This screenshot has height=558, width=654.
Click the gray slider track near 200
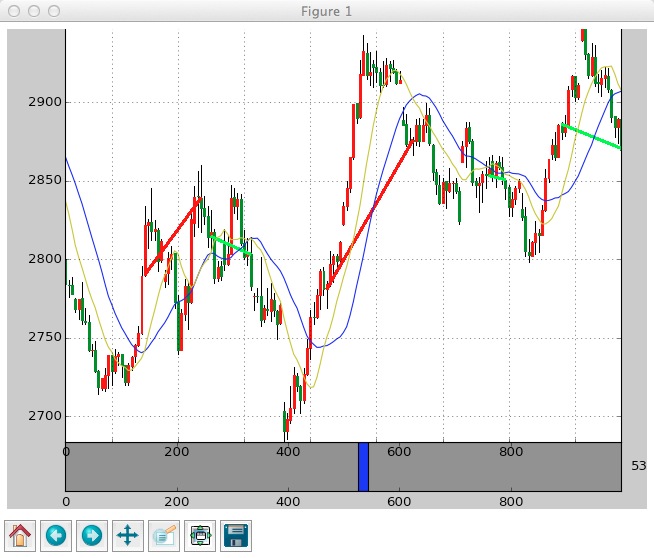click(x=177, y=467)
